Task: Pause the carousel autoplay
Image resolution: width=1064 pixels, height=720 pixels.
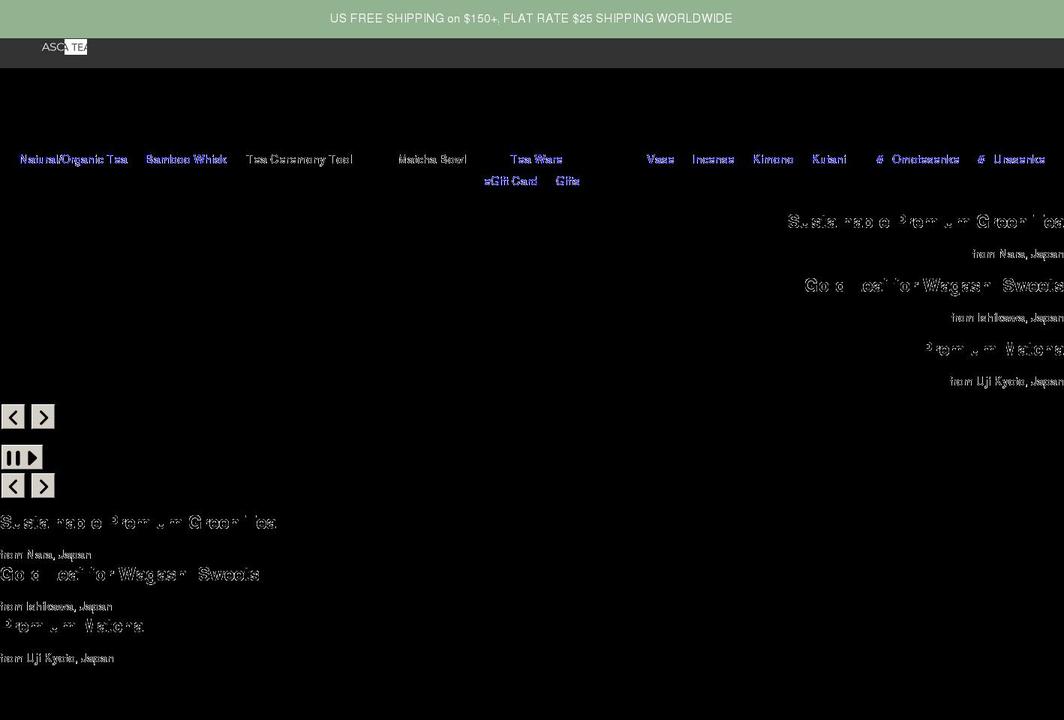Action: point(13,456)
